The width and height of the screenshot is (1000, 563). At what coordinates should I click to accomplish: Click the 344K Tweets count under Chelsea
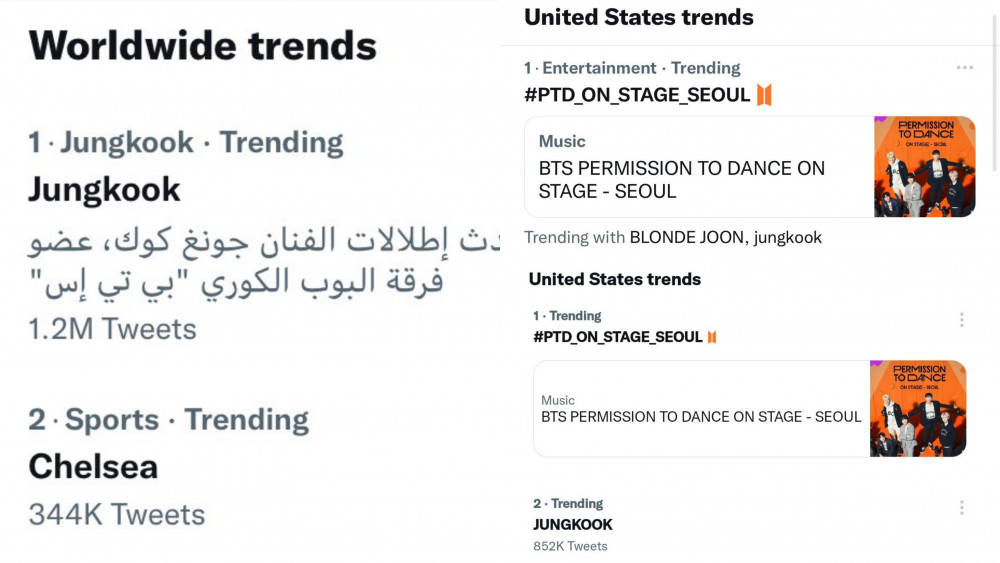tap(117, 515)
